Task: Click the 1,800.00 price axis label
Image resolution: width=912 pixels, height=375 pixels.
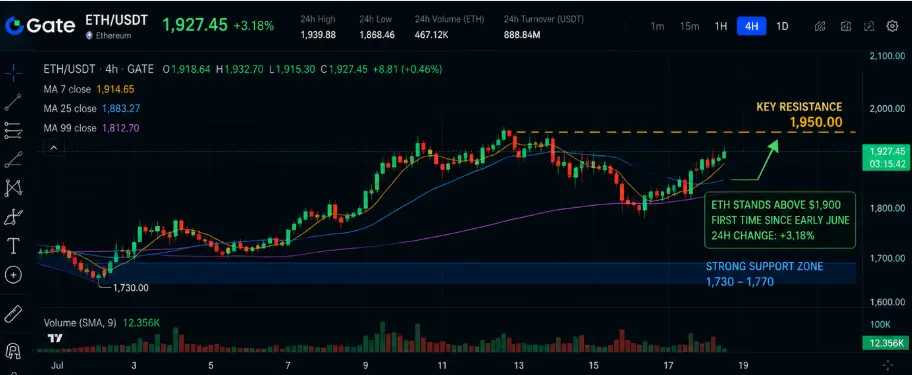Action: (x=887, y=208)
